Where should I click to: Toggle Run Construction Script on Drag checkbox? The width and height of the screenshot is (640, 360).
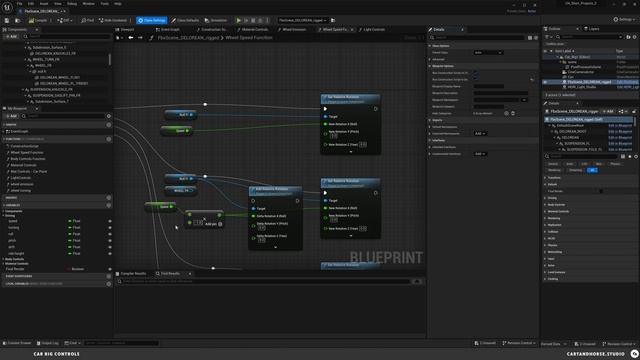[476, 73]
